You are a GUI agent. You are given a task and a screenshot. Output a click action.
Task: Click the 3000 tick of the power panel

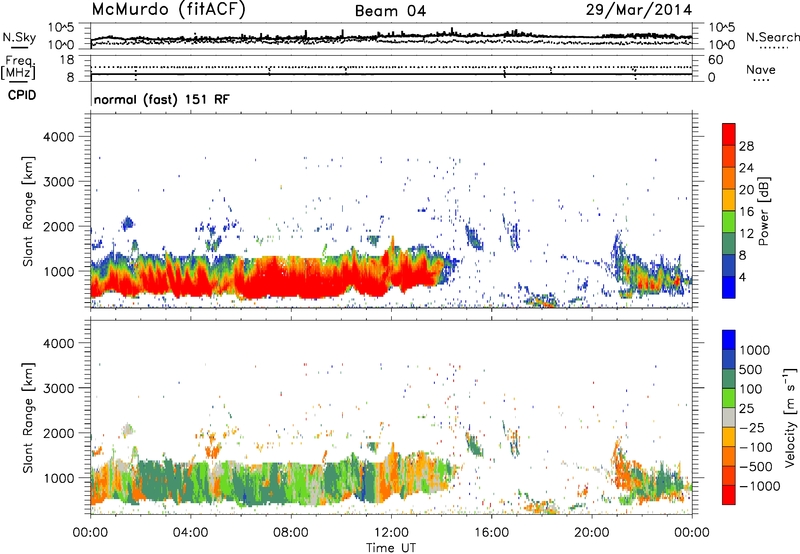[58, 182]
